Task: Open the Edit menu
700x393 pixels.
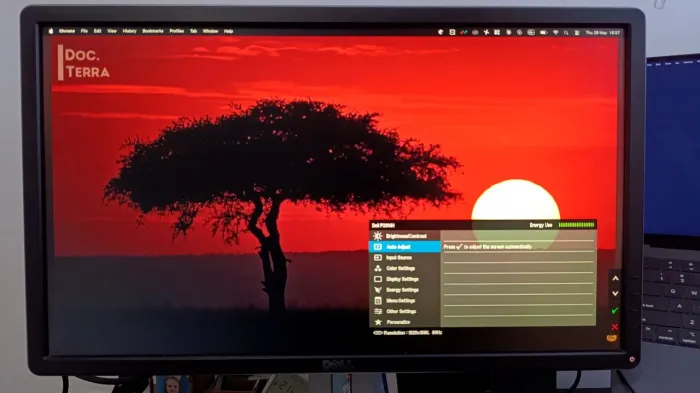Action: 97,31
